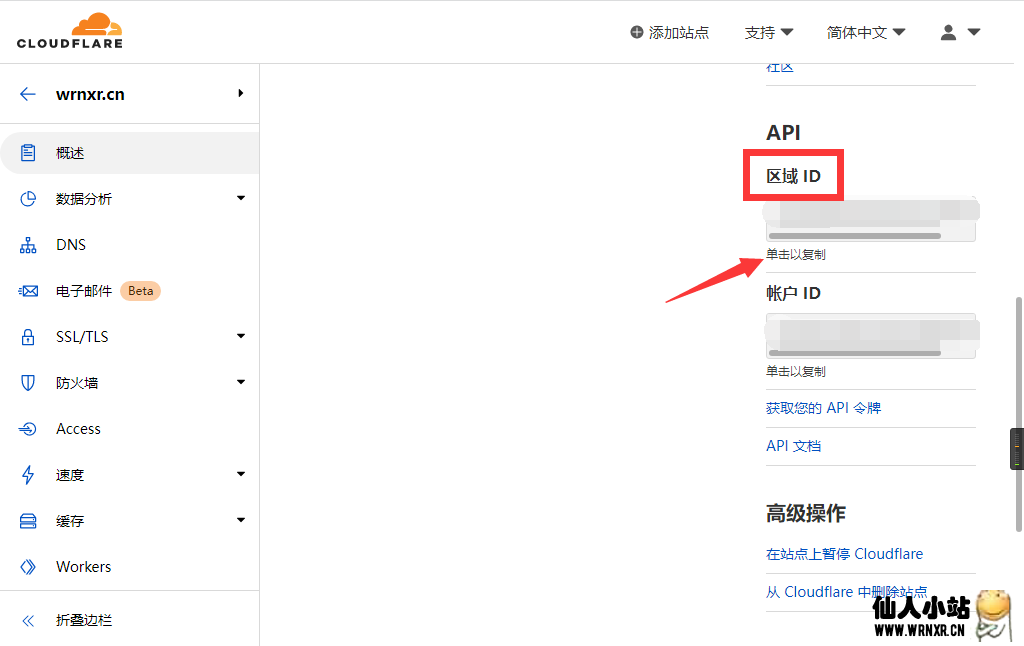
Task: Click 单击以复制 under 区域 ID
Action: (x=795, y=255)
